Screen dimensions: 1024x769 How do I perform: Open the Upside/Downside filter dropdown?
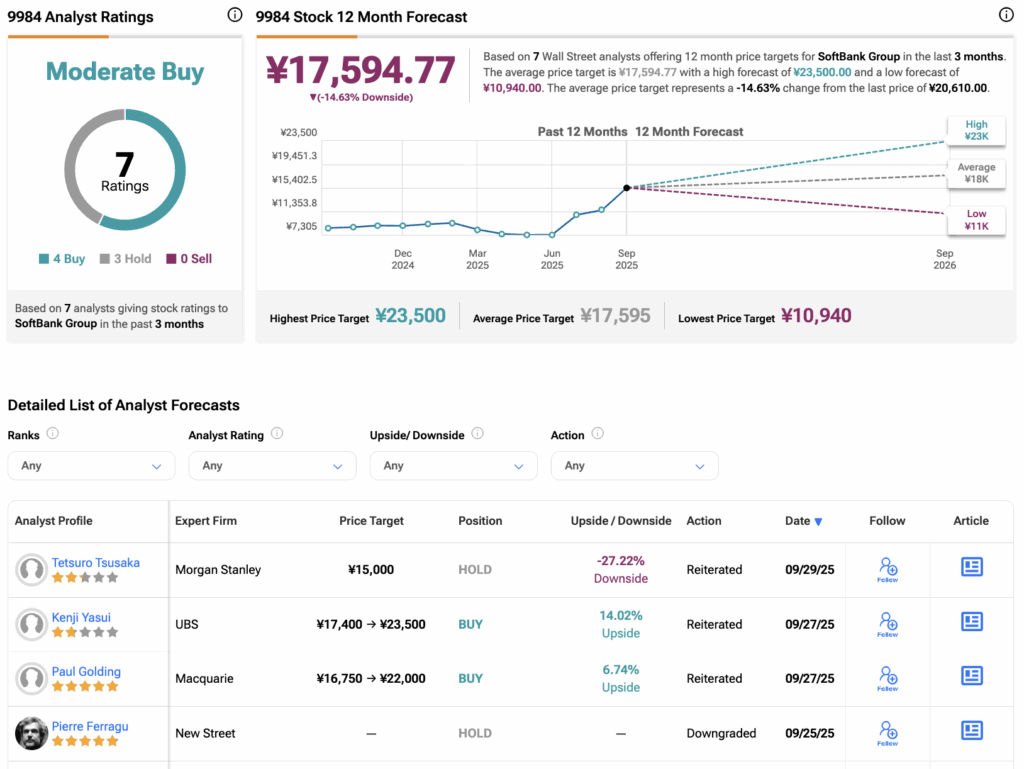453,466
